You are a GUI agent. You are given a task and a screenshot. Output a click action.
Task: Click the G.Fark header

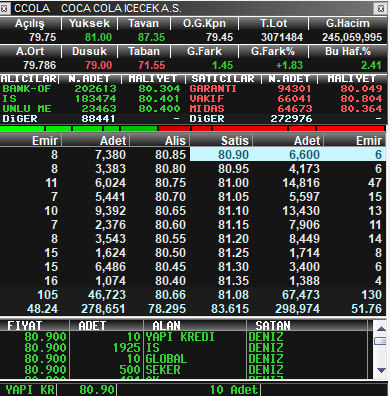pyautogui.click(x=204, y=51)
